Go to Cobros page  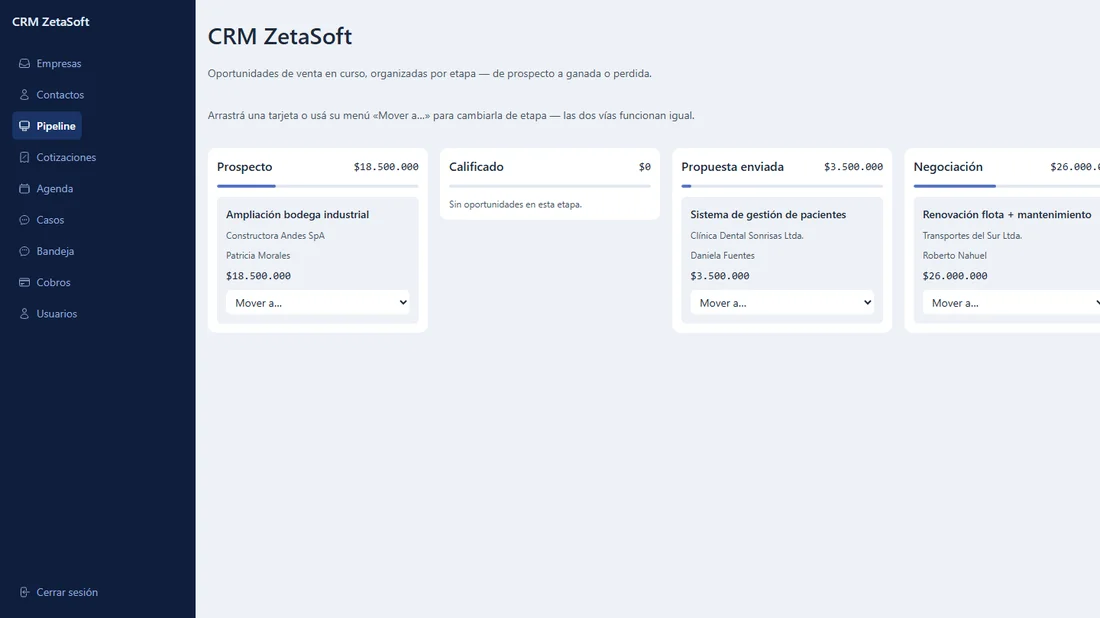(x=44, y=283)
